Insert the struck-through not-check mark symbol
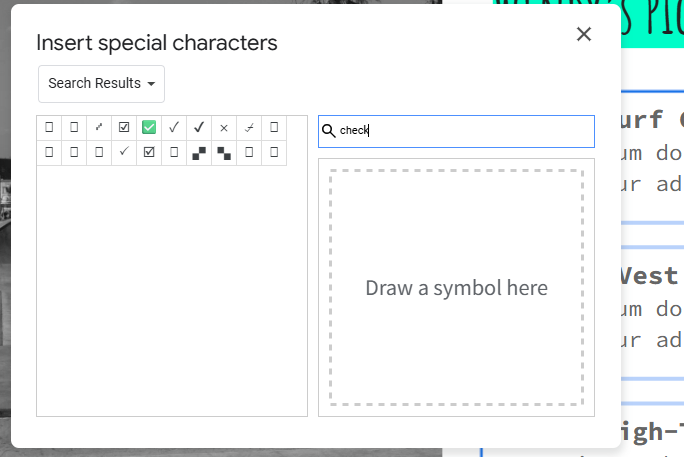Viewport: 684px width, 457px height. tap(249, 127)
